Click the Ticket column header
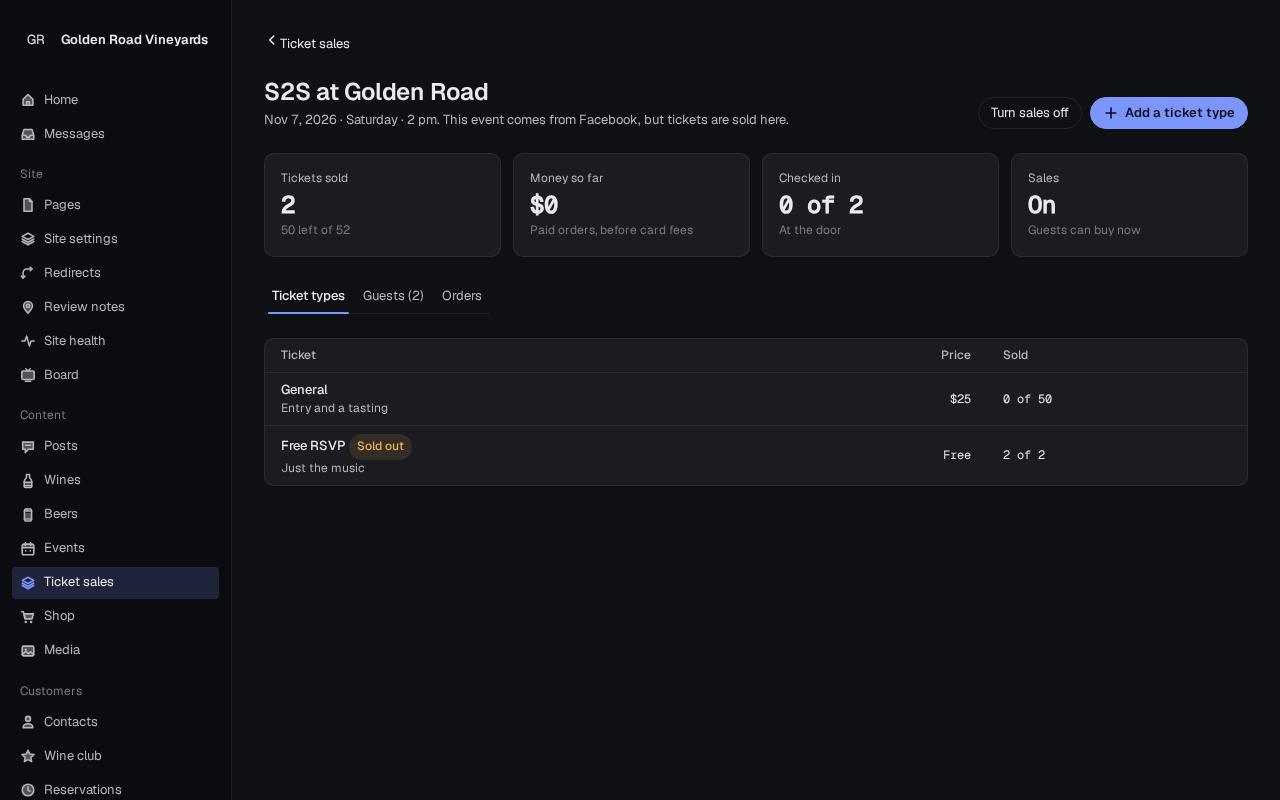Image resolution: width=1280 pixels, height=800 pixels. tap(298, 355)
